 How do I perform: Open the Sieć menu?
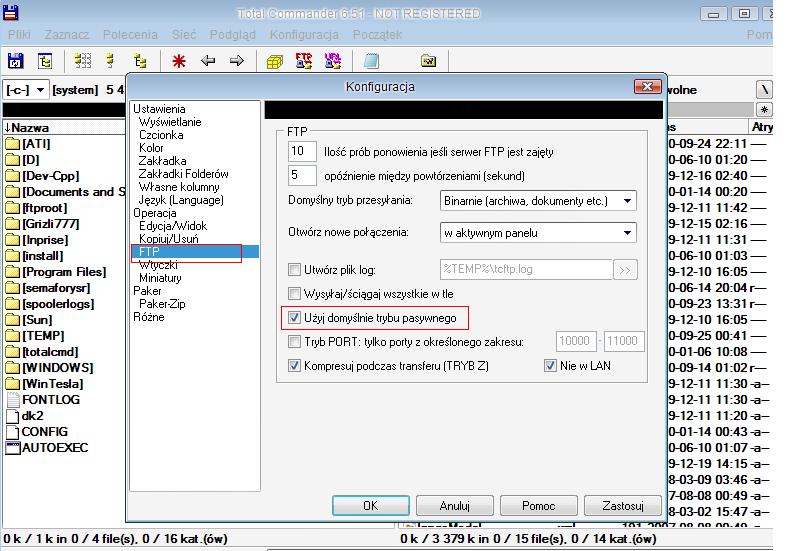(183, 35)
